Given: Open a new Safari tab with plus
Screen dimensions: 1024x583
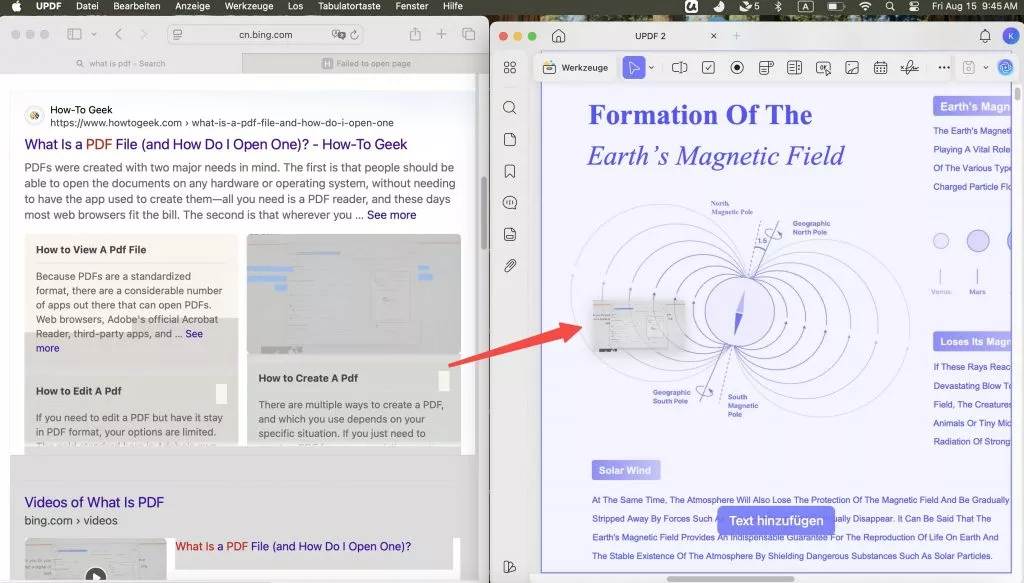Looking at the screenshot, I should point(441,34).
